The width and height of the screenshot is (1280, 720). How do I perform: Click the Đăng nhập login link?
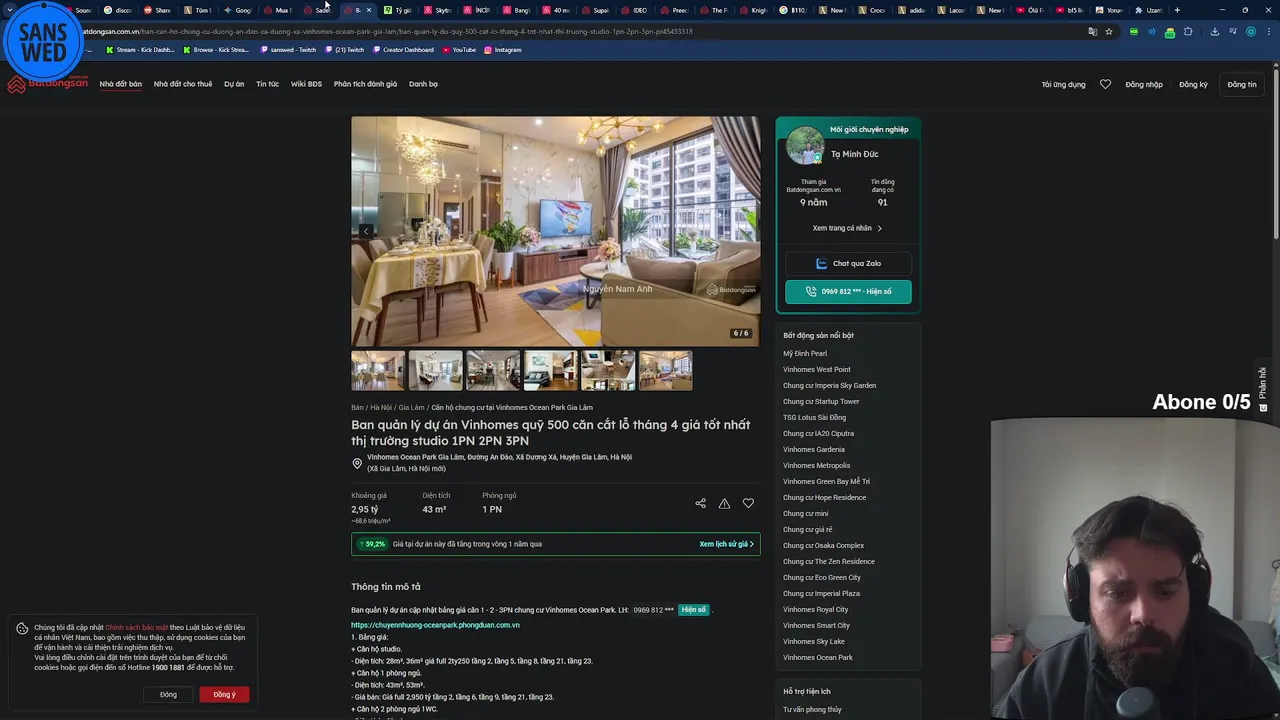pyautogui.click(x=1144, y=84)
